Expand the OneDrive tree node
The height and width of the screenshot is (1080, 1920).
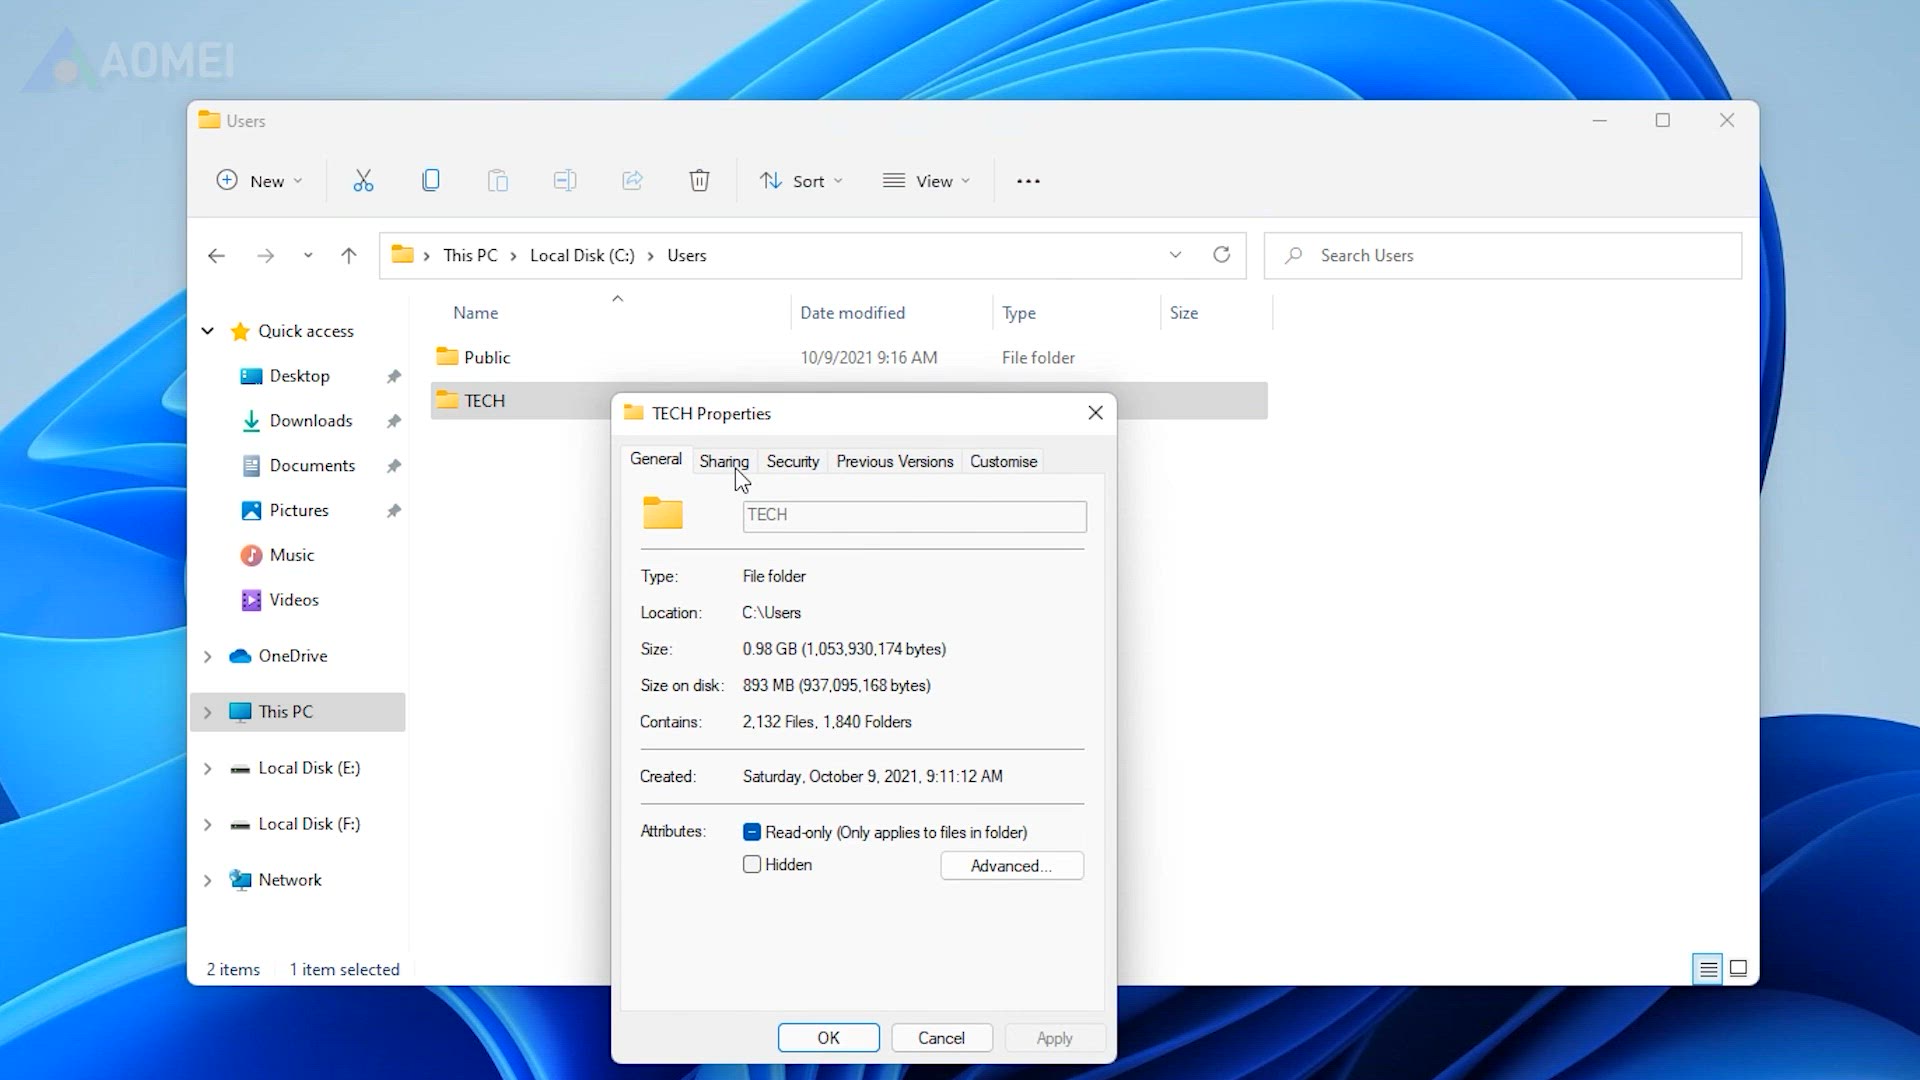click(x=208, y=656)
